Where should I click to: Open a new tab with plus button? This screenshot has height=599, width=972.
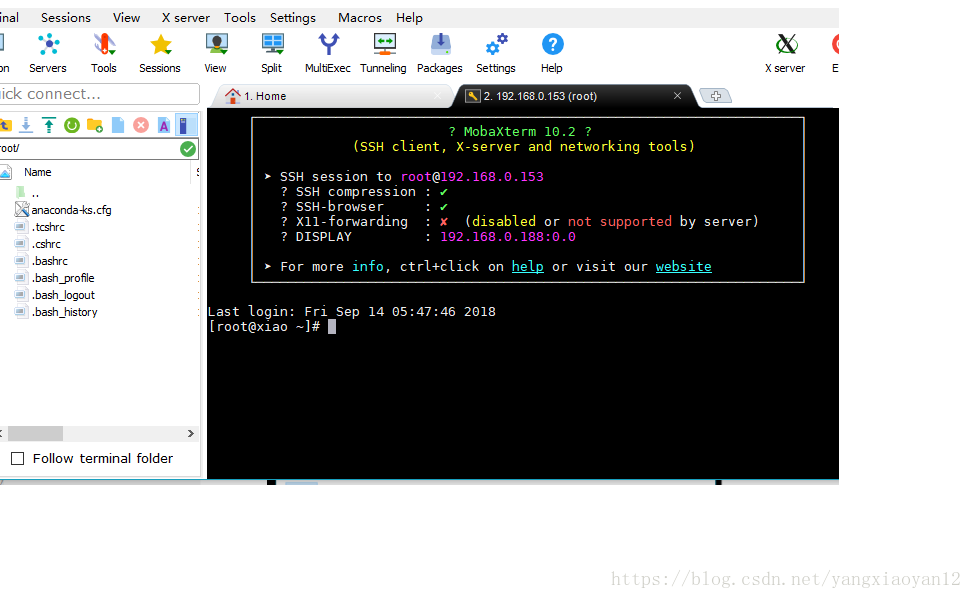tap(716, 95)
